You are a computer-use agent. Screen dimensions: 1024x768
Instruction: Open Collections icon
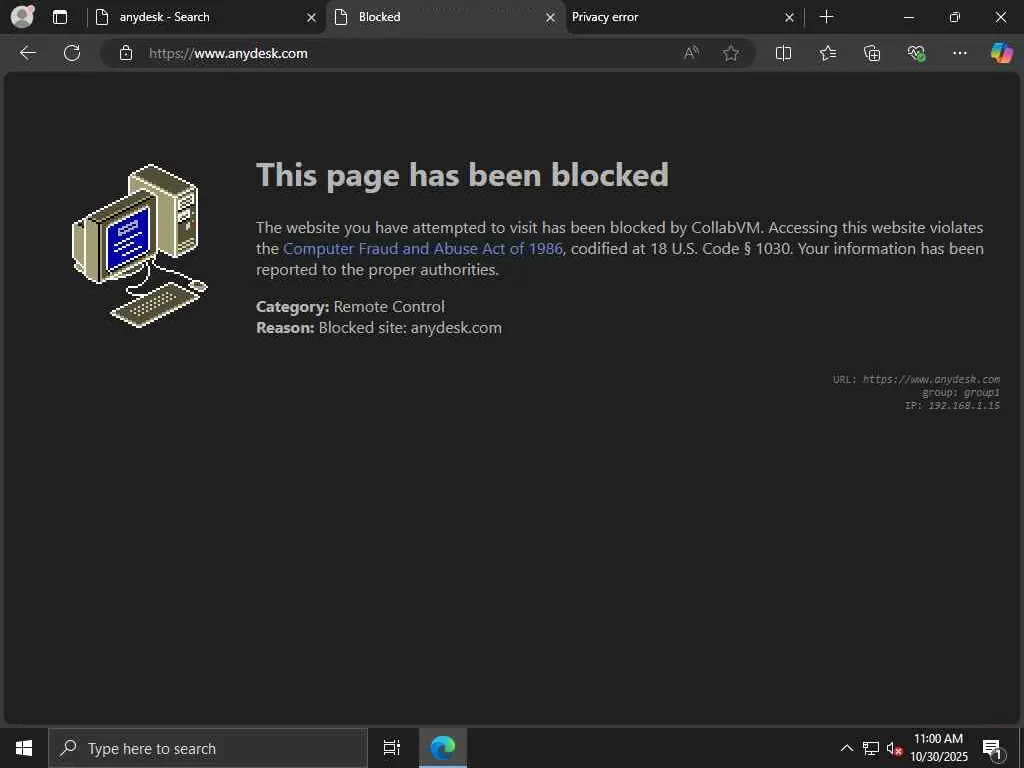[872, 53]
